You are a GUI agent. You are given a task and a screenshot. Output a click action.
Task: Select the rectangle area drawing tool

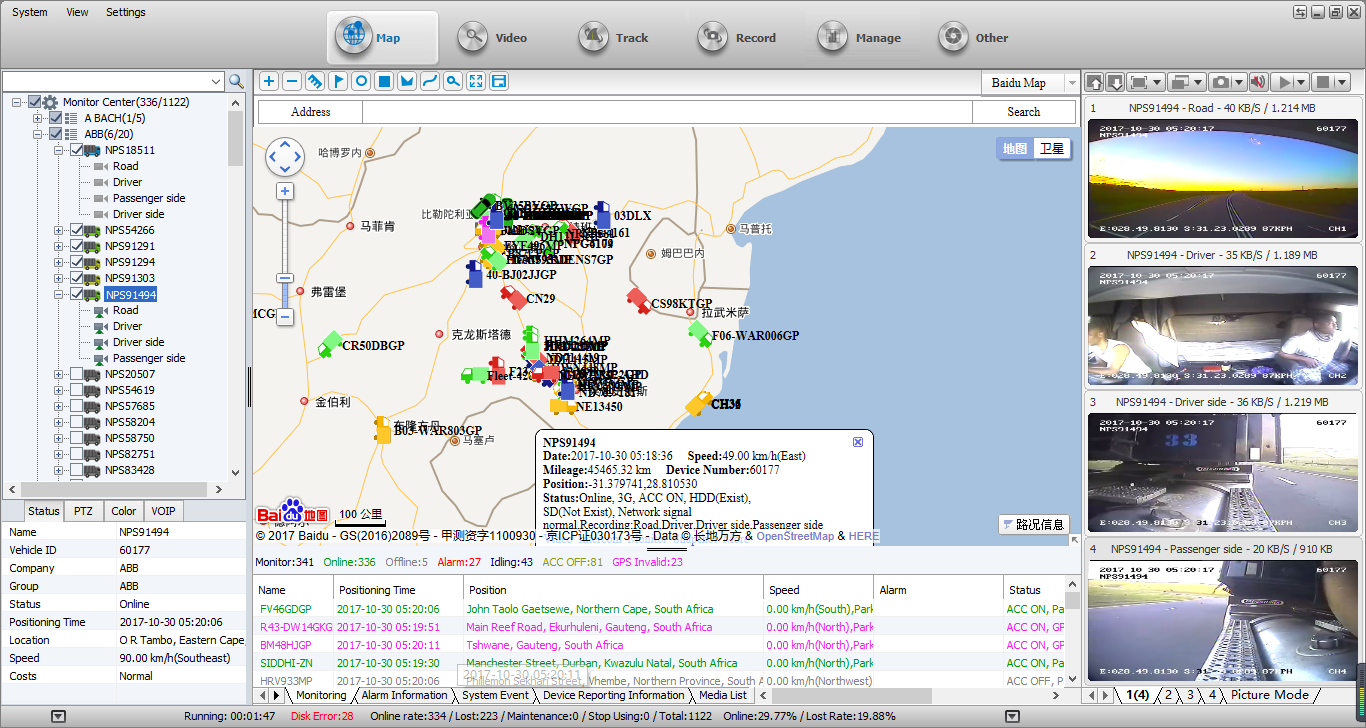pyautogui.click(x=384, y=81)
